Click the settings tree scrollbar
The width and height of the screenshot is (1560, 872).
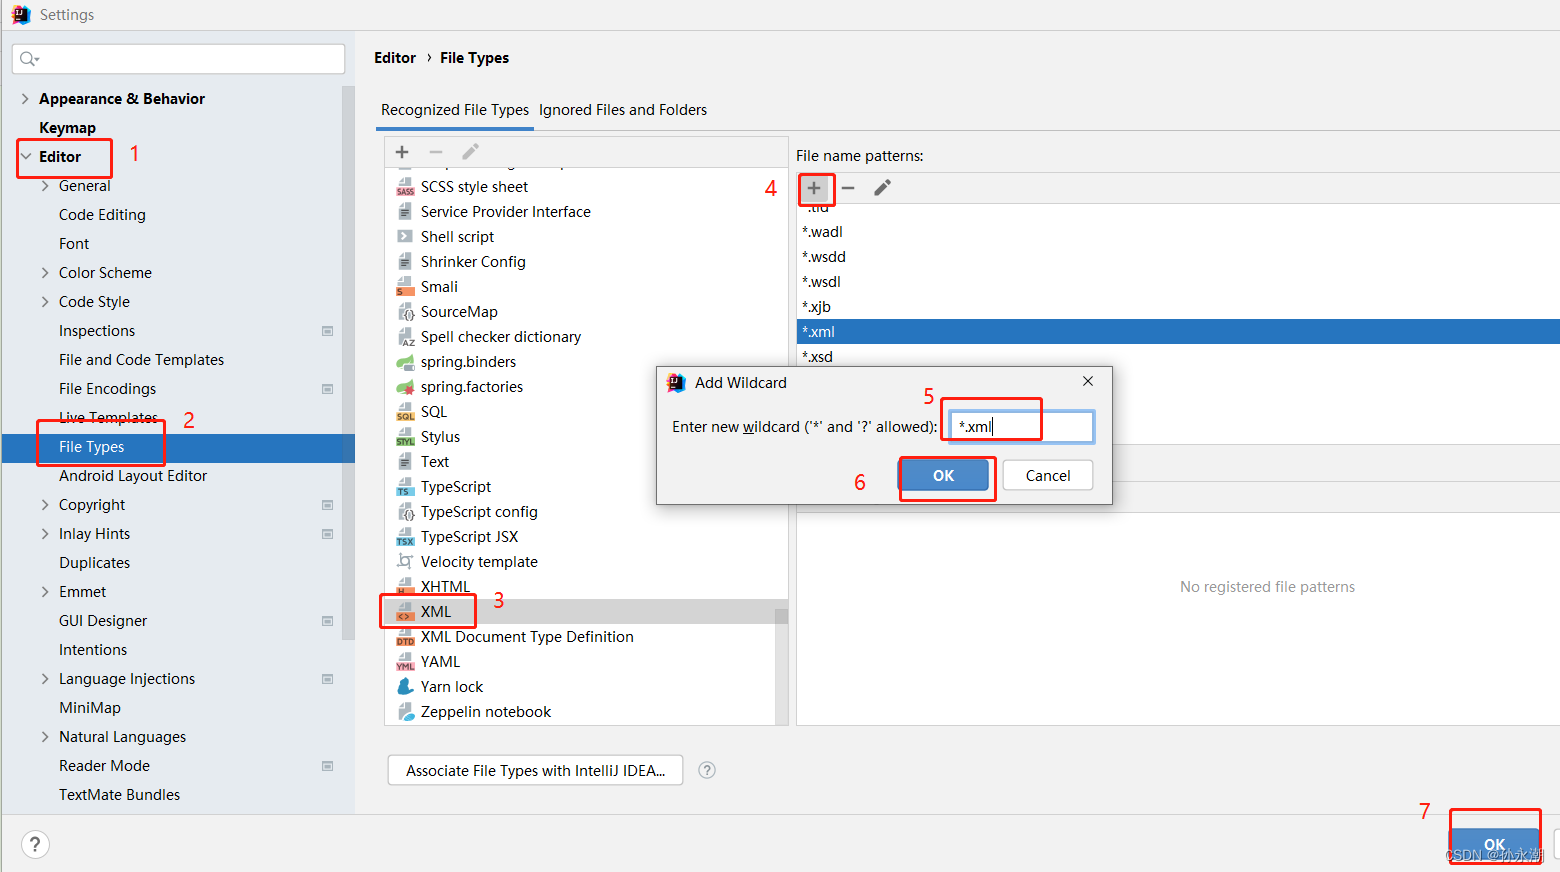[x=348, y=362]
